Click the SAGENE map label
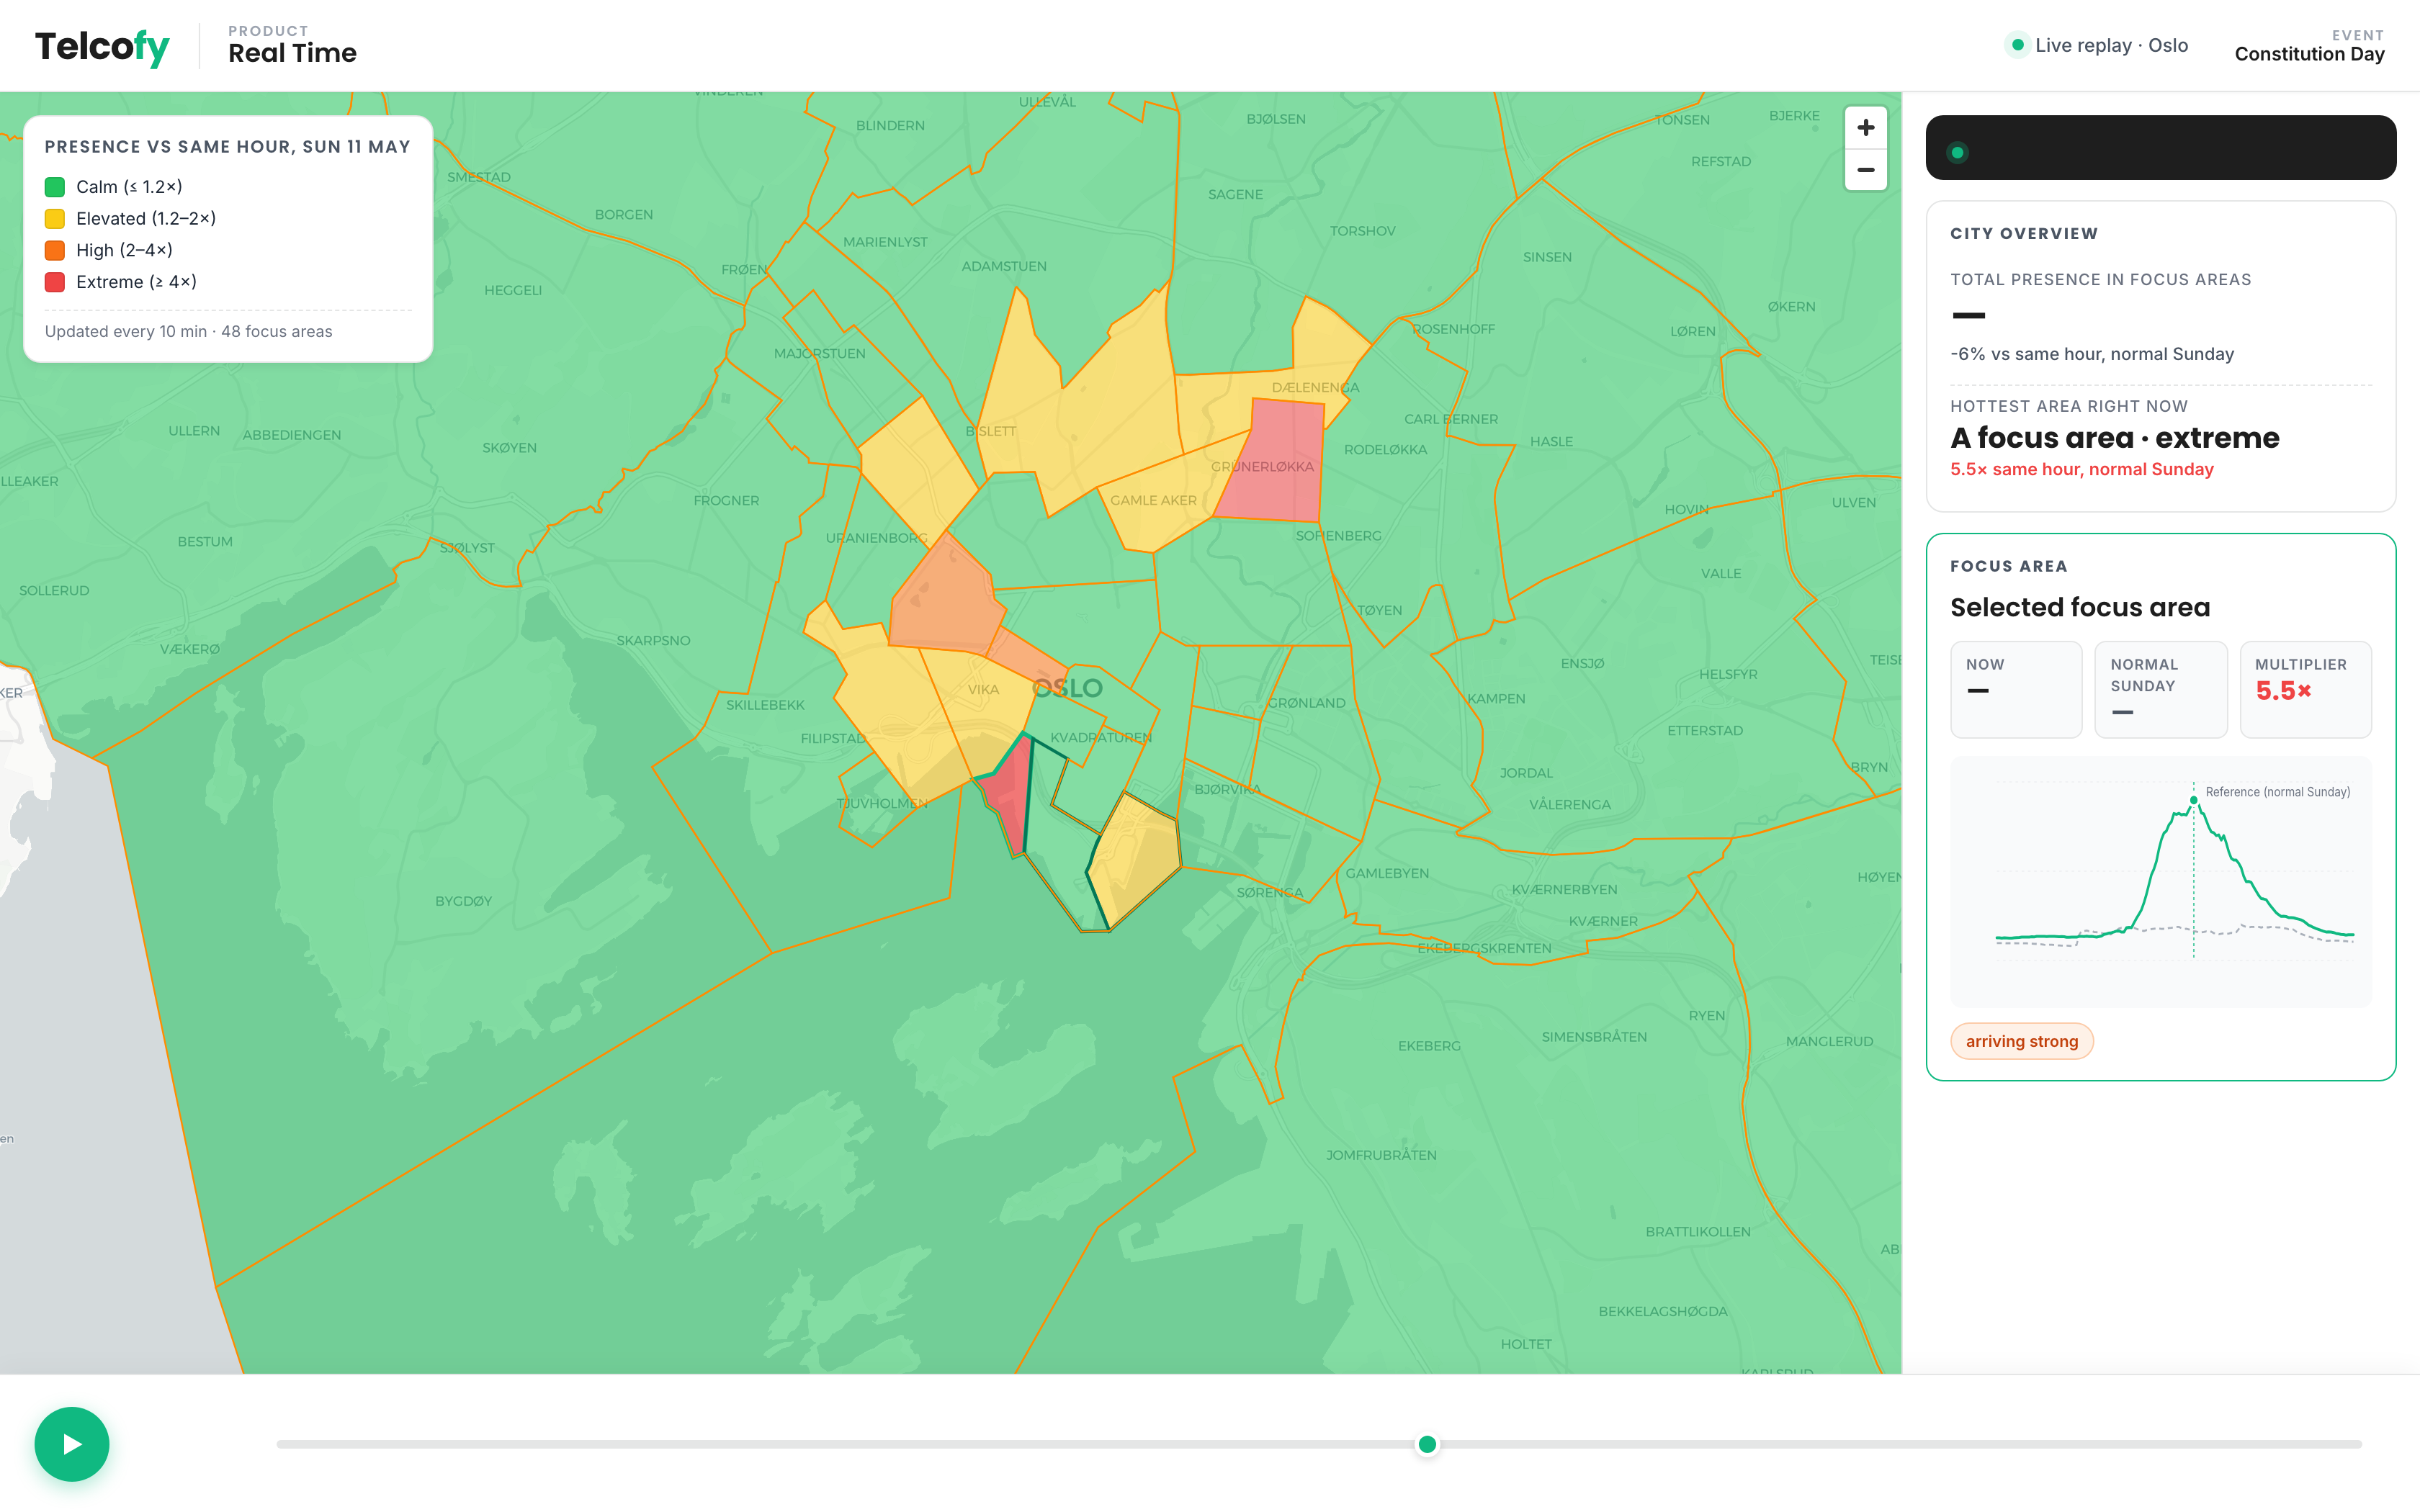This screenshot has width=2420, height=1512. (1235, 194)
